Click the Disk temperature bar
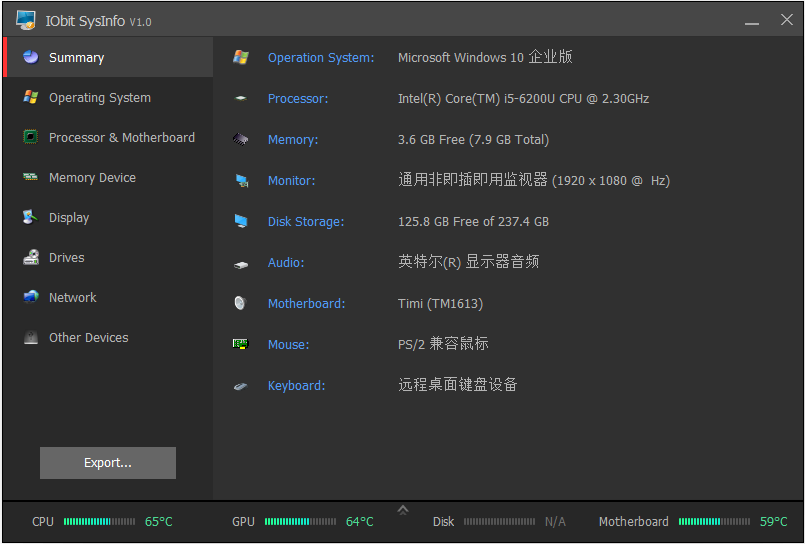The height and width of the screenshot is (544, 805). pos(499,521)
